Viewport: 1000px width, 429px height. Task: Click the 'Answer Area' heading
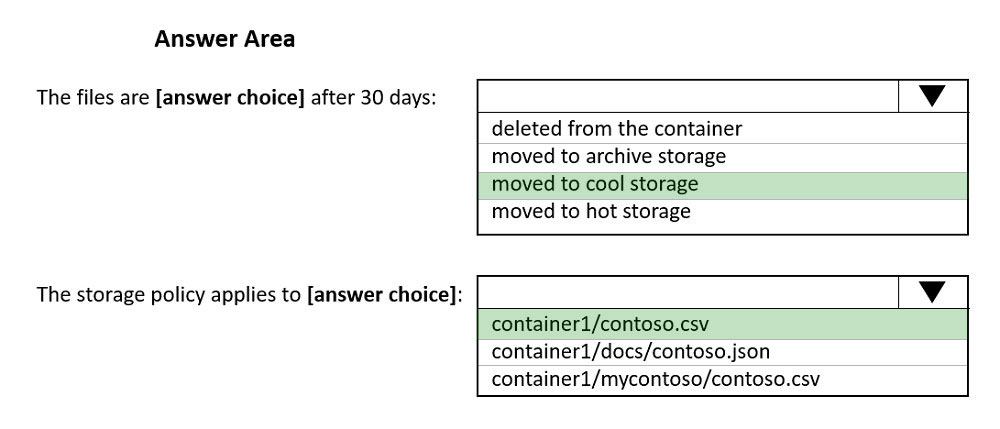(x=224, y=39)
